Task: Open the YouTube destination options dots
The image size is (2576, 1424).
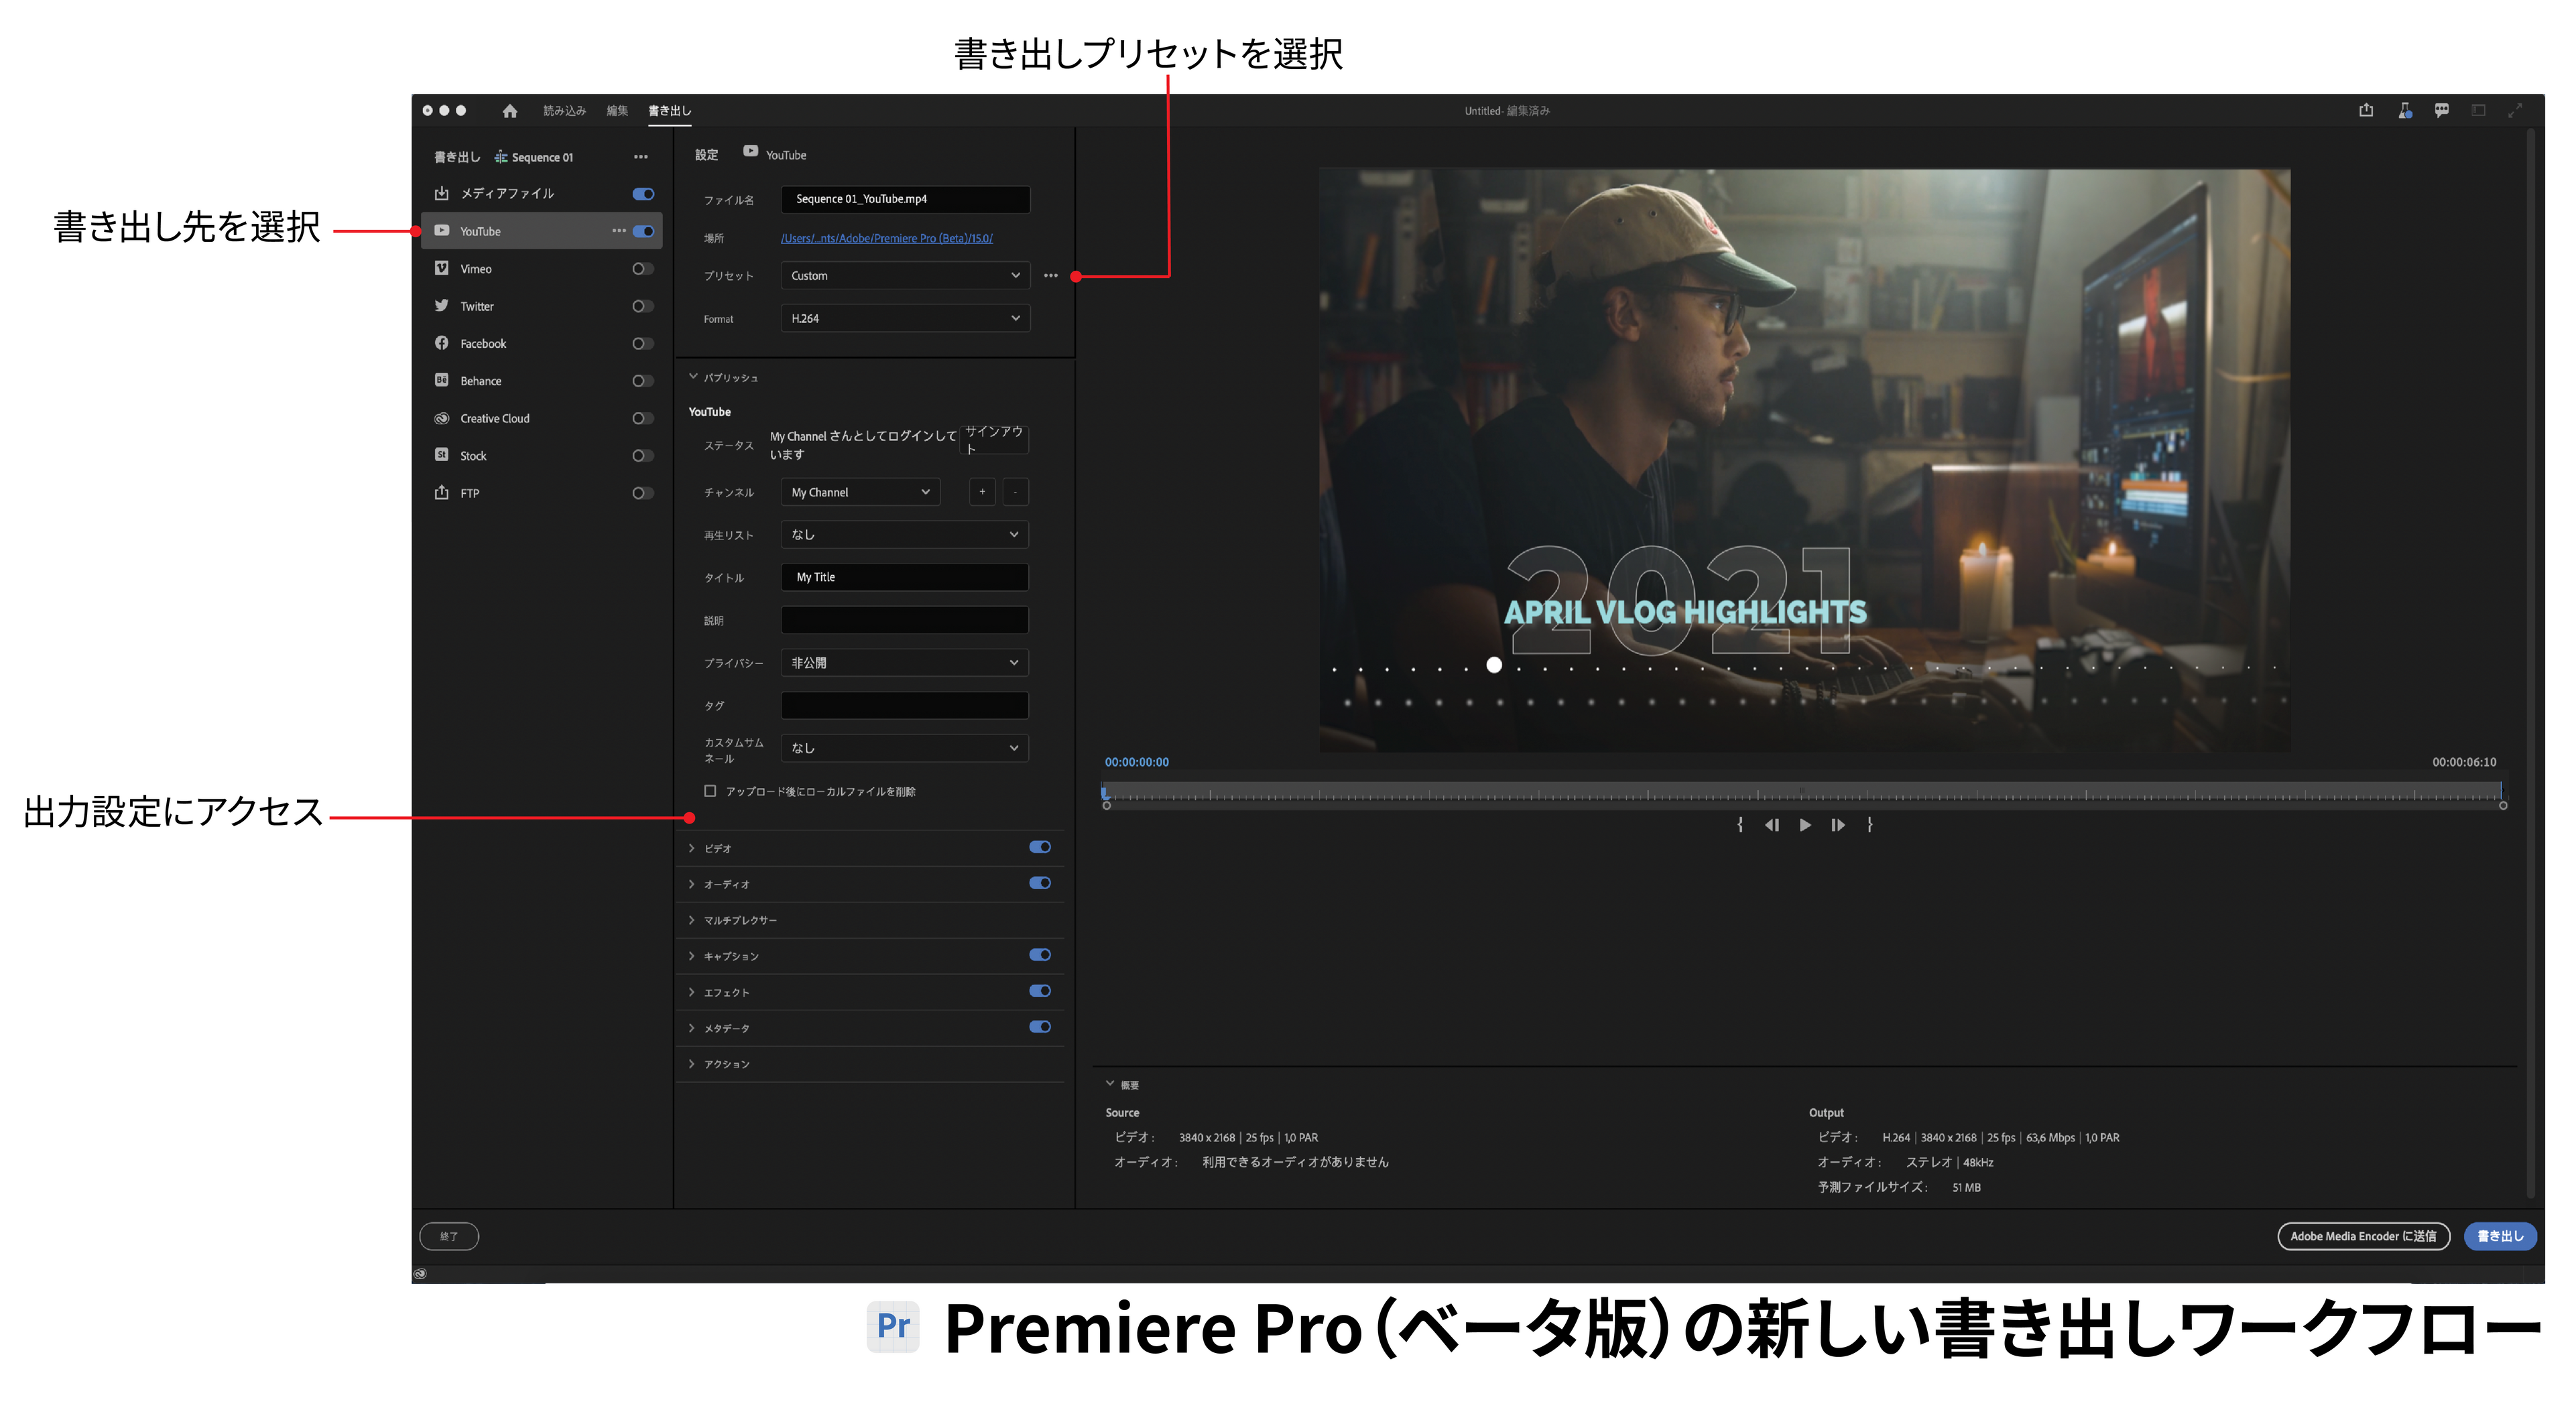Action: tap(619, 231)
